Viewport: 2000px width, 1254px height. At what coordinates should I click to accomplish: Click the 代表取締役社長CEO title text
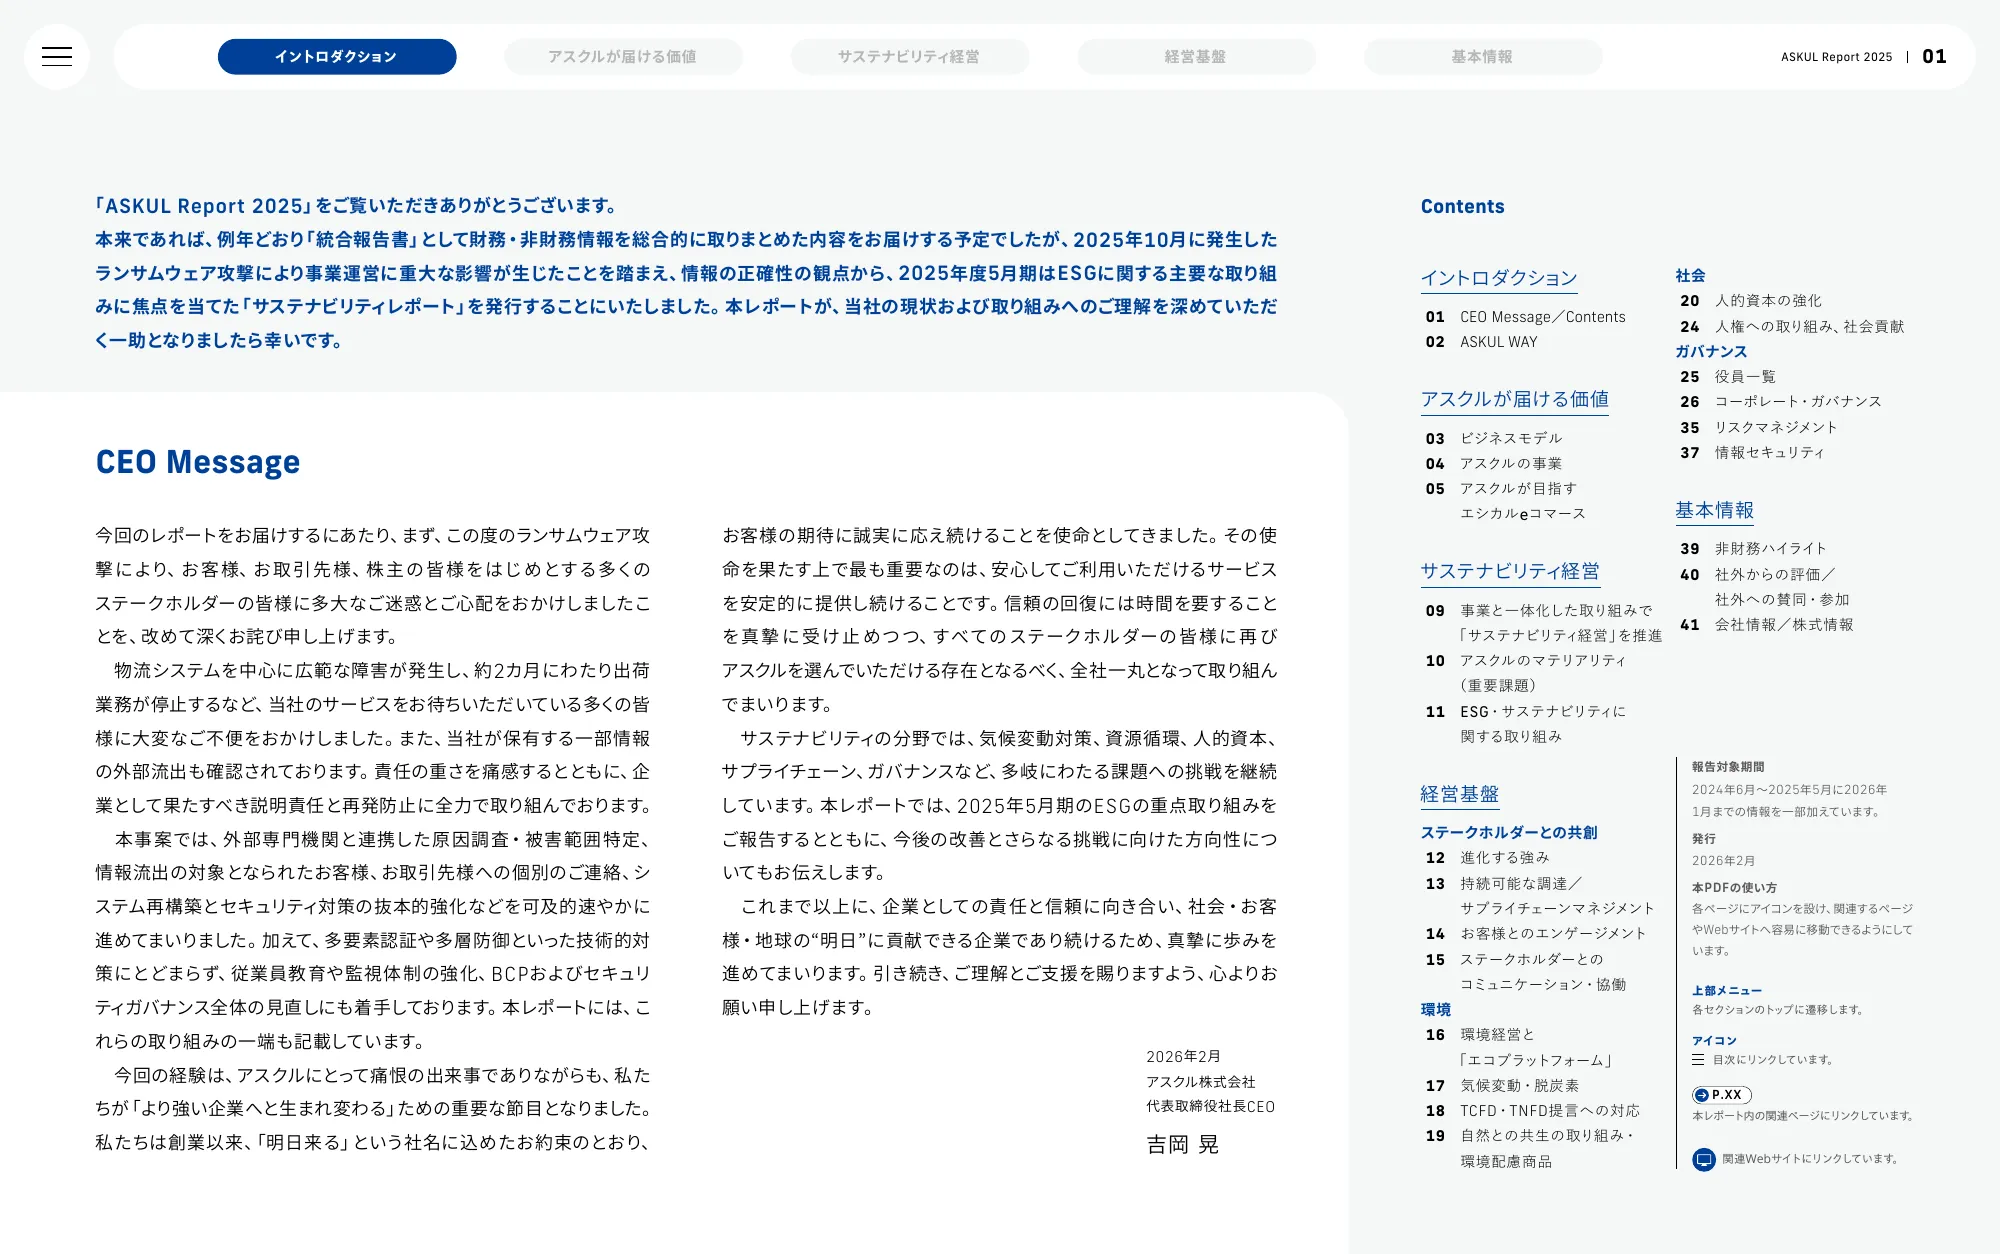[1211, 1107]
